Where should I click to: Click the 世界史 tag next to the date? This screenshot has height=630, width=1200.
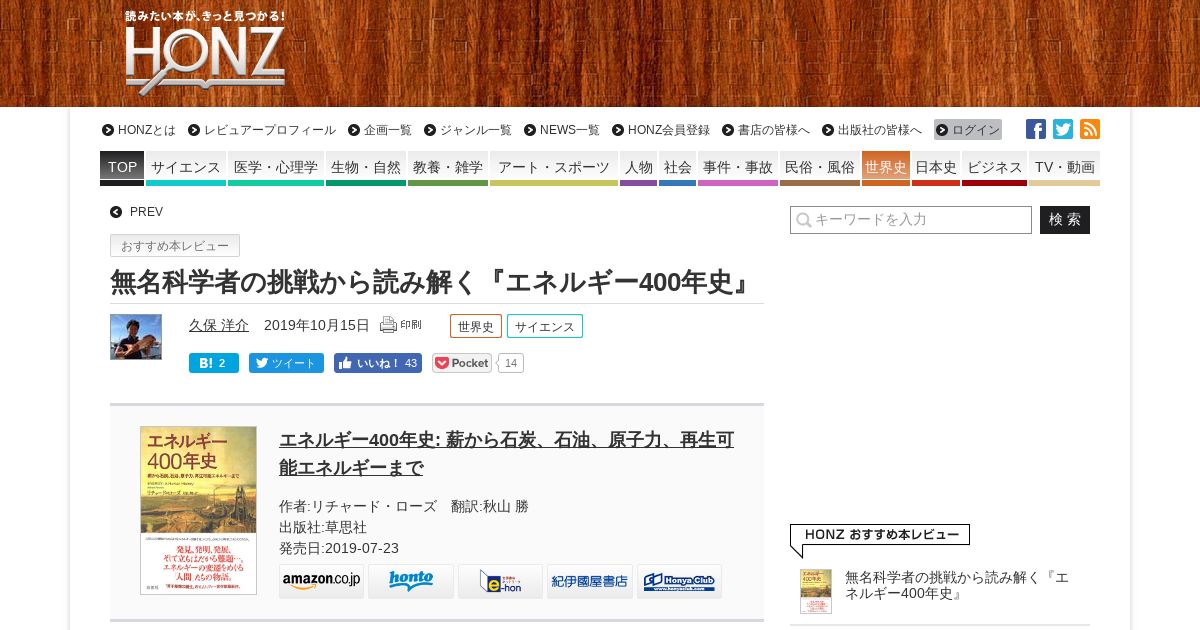click(476, 326)
